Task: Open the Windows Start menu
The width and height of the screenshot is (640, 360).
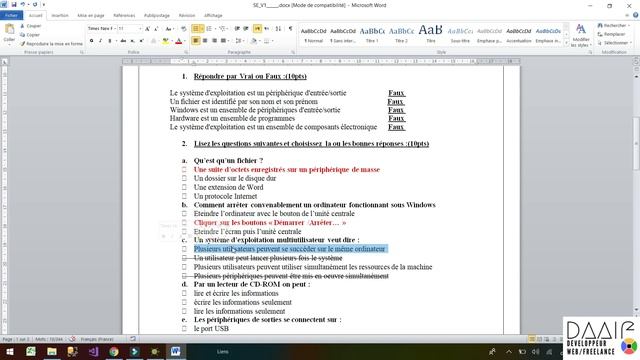Action: (x=9, y=351)
